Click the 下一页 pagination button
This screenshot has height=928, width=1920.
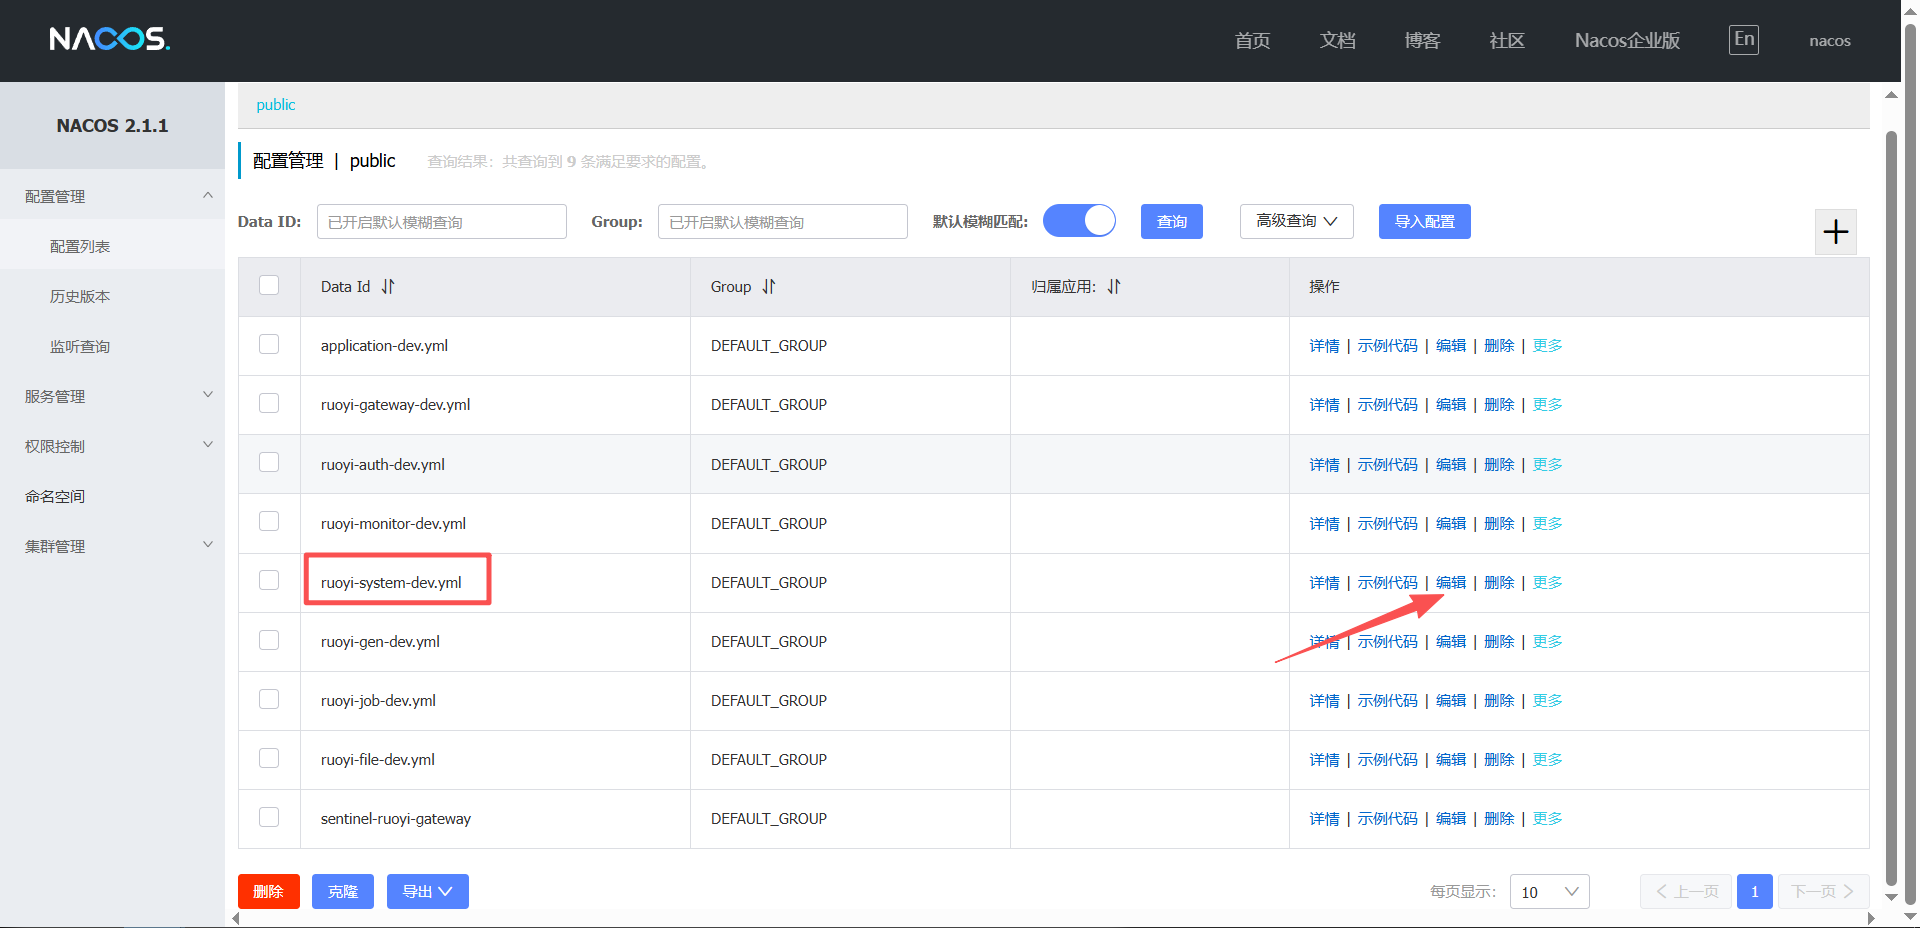tap(1823, 892)
